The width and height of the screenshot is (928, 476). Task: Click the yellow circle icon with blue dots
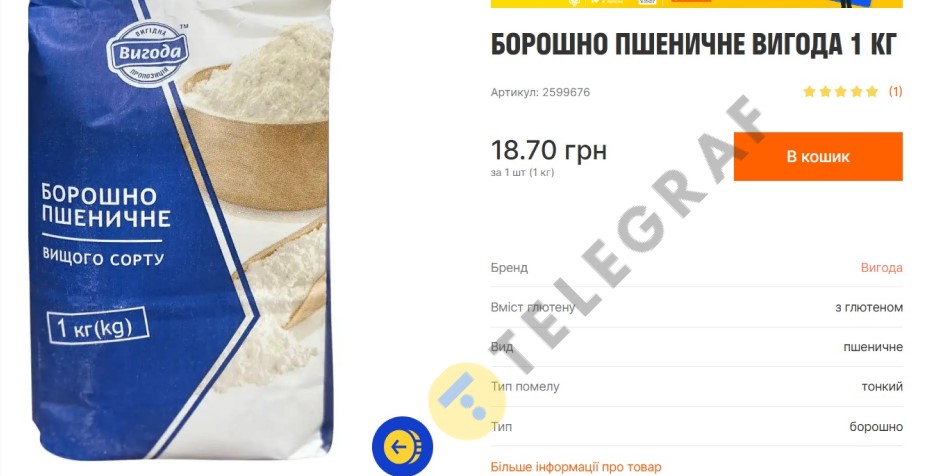pos(467,401)
